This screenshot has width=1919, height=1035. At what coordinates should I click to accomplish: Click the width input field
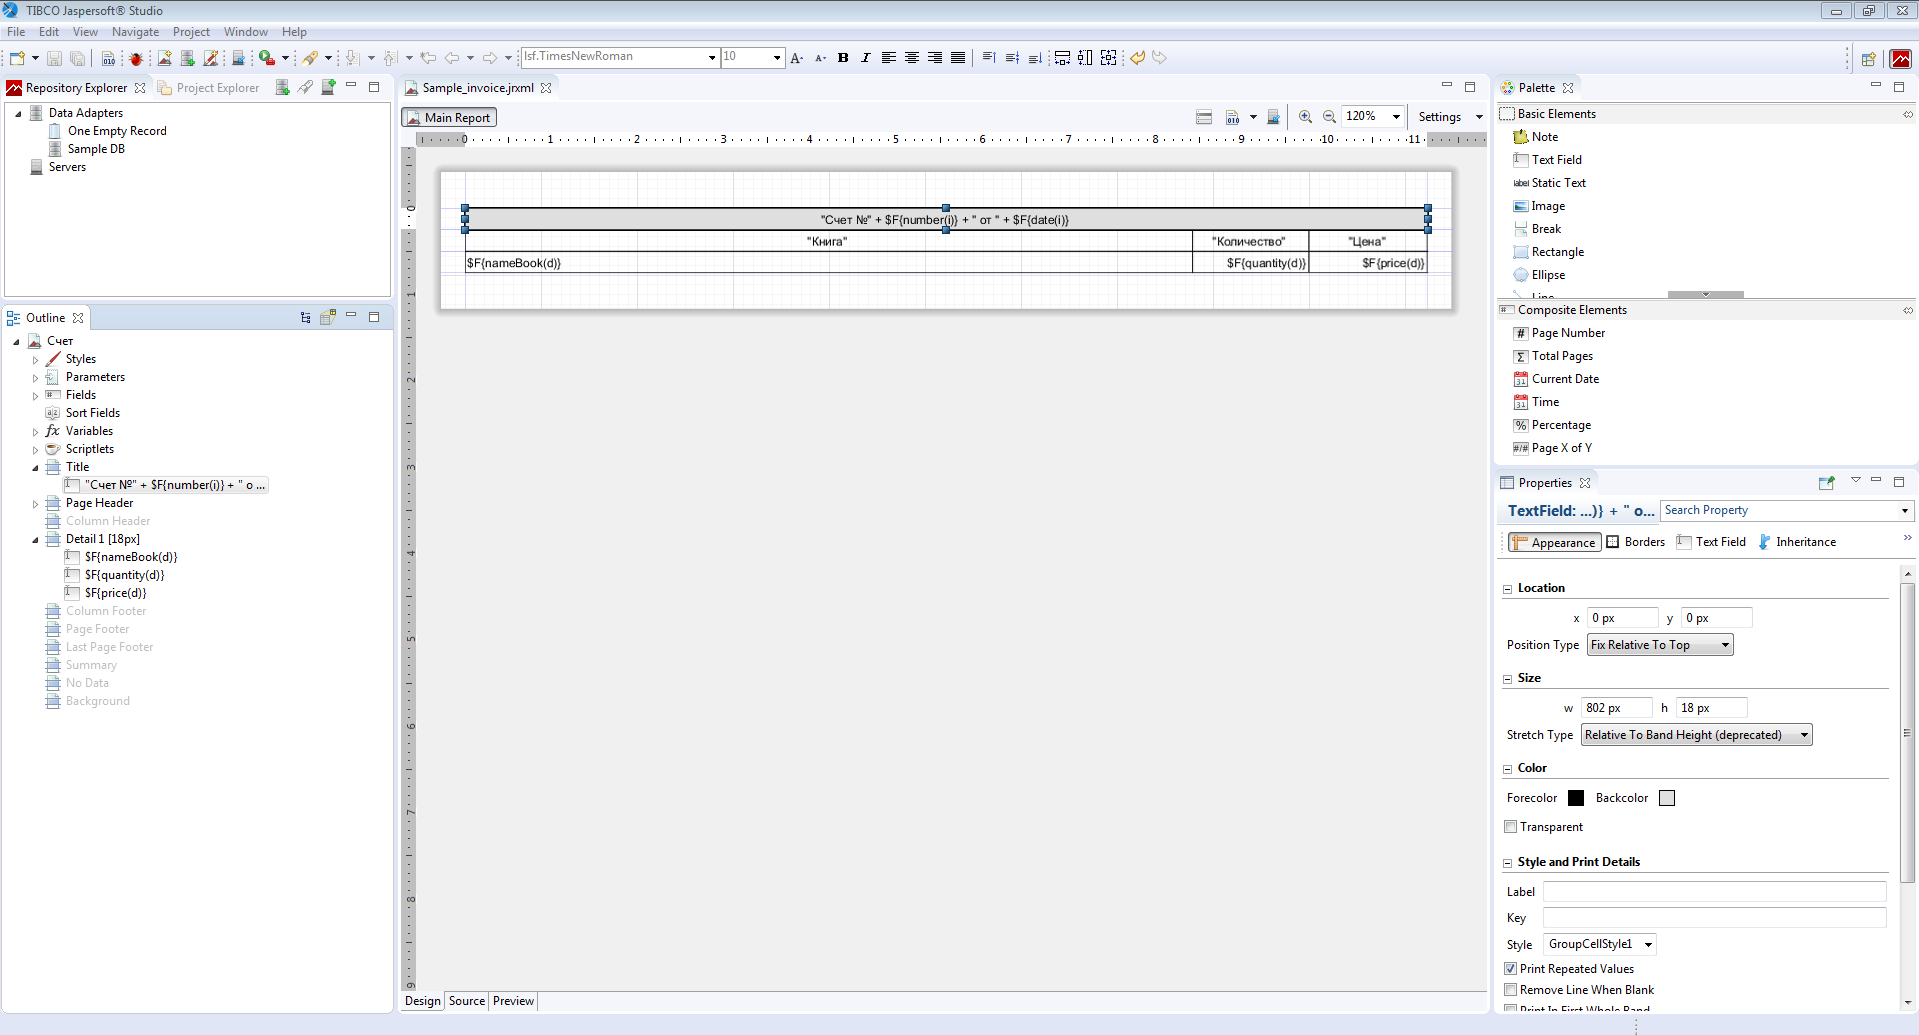[1615, 708]
